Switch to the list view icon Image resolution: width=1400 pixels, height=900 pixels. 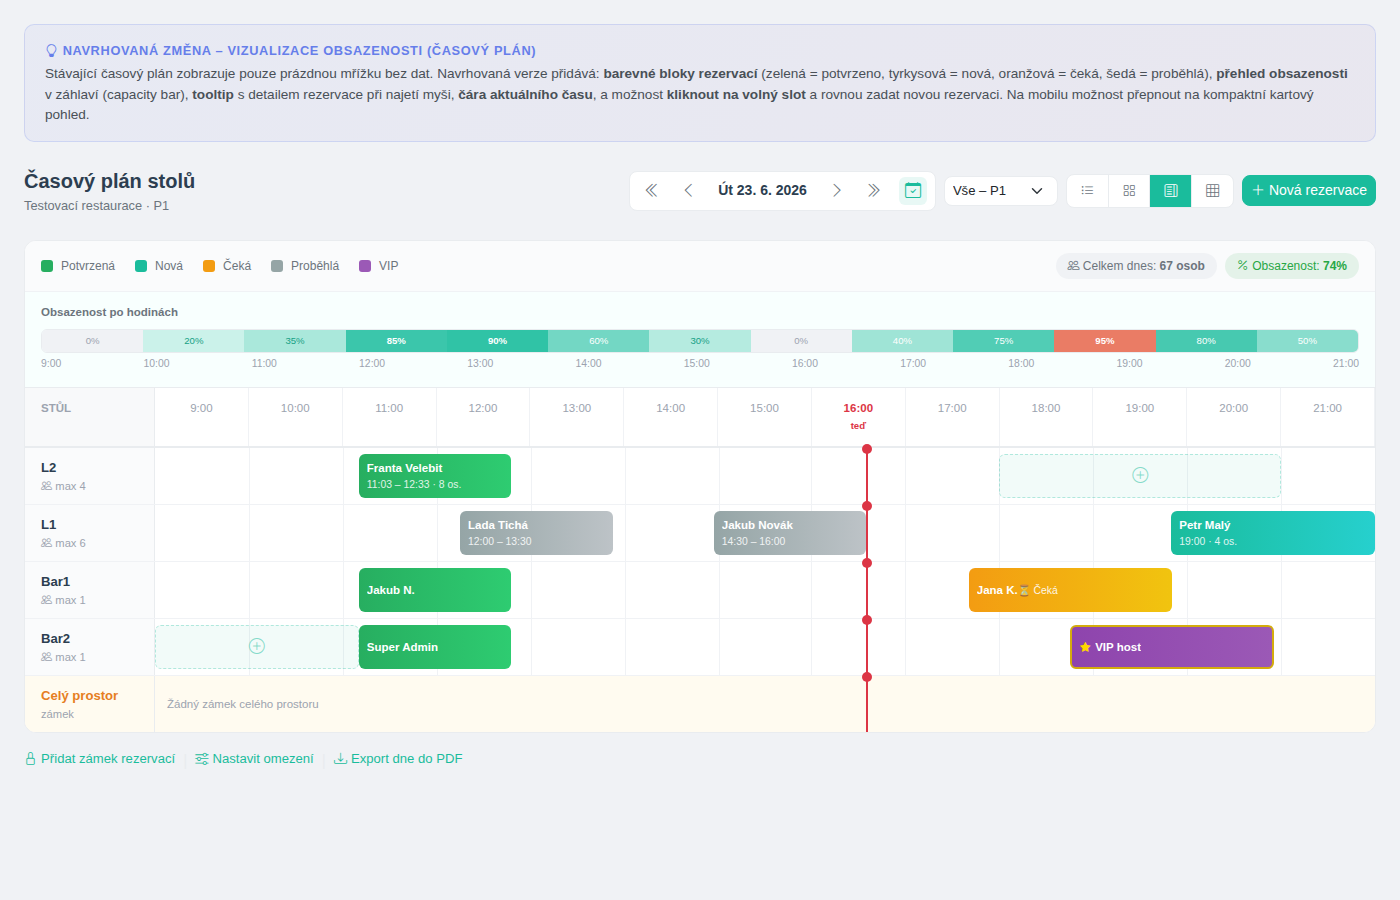(1087, 190)
